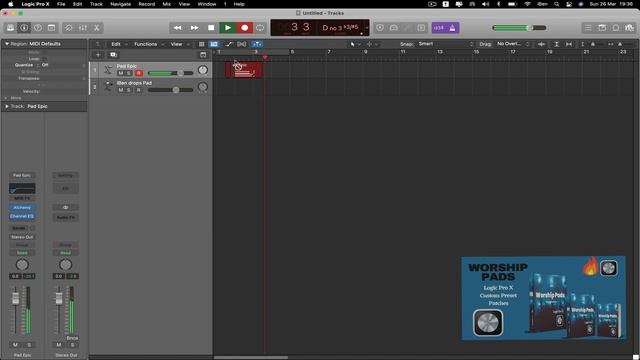This screenshot has width=640, height=360.
Task: Toggle the Metronome click button
Action: point(453,28)
